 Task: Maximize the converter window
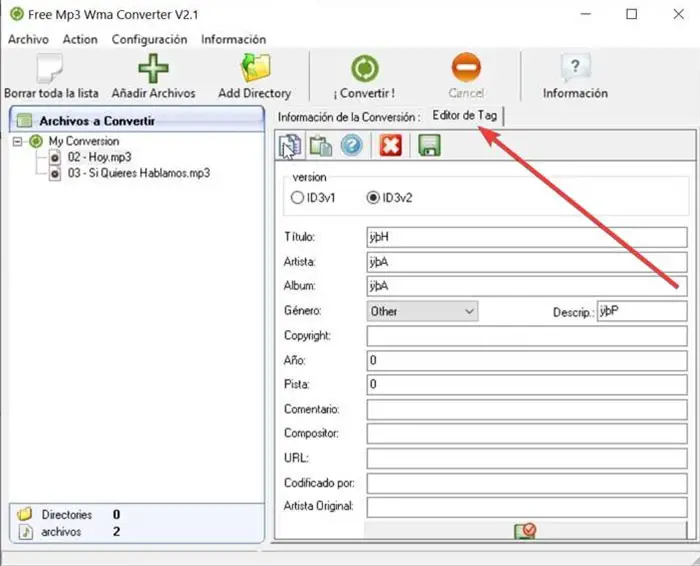(x=632, y=14)
